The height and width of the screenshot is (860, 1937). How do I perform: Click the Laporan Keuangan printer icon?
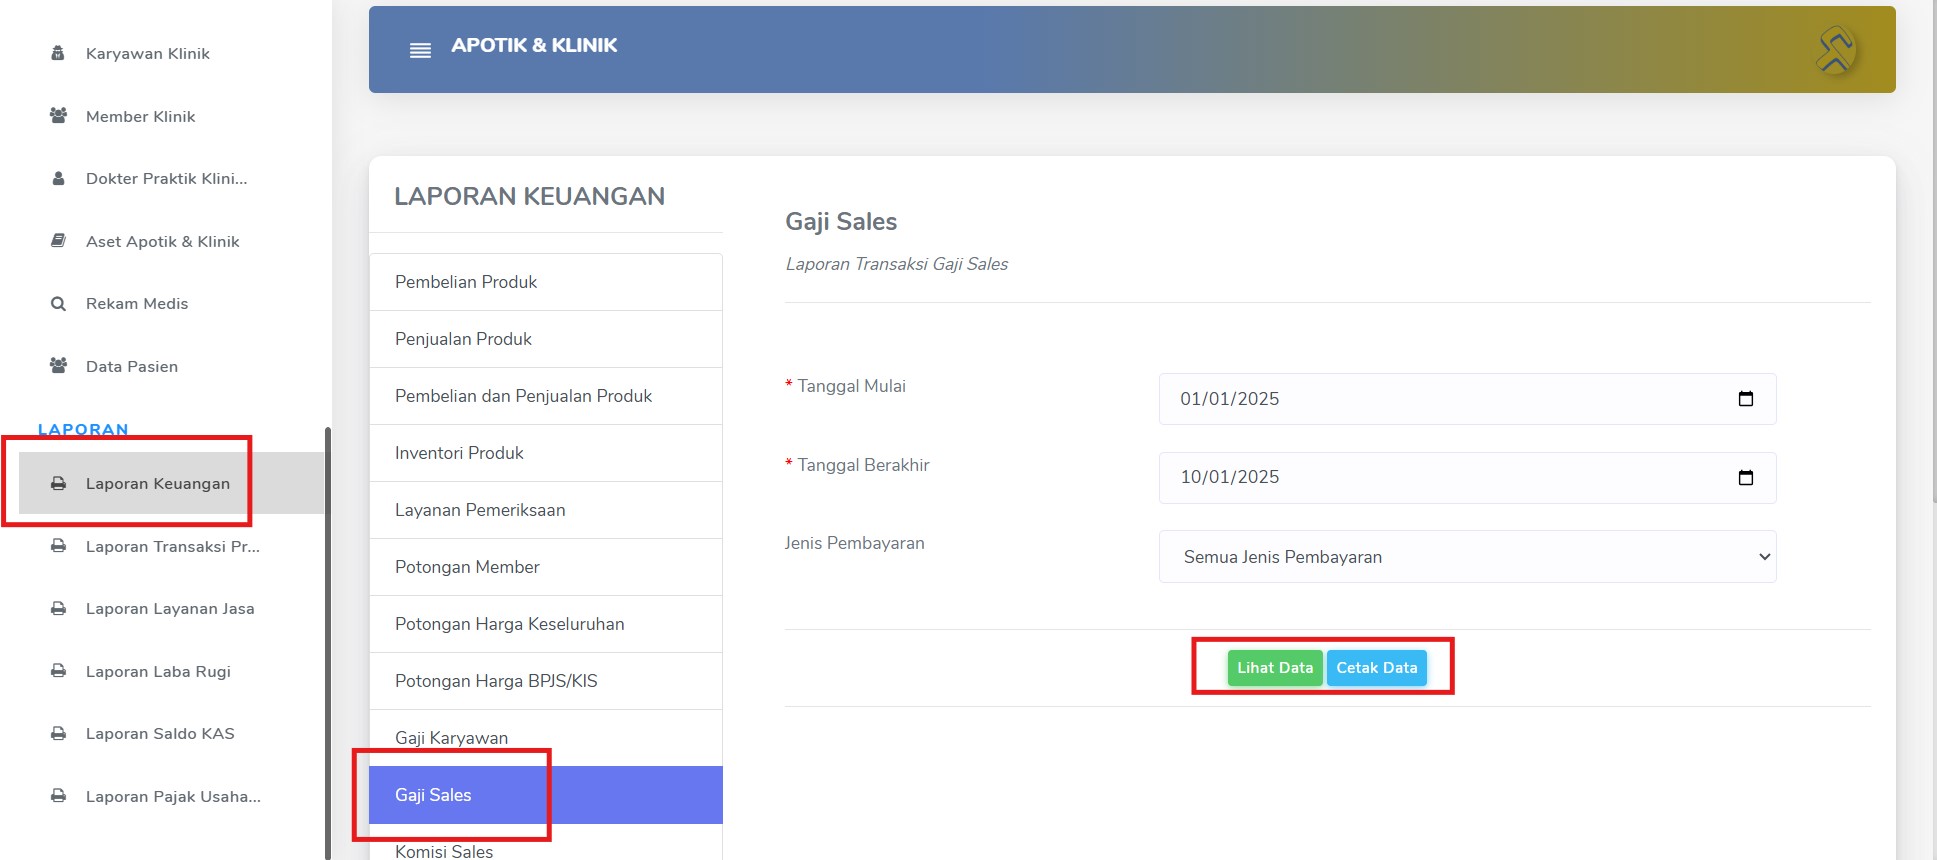point(58,483)
